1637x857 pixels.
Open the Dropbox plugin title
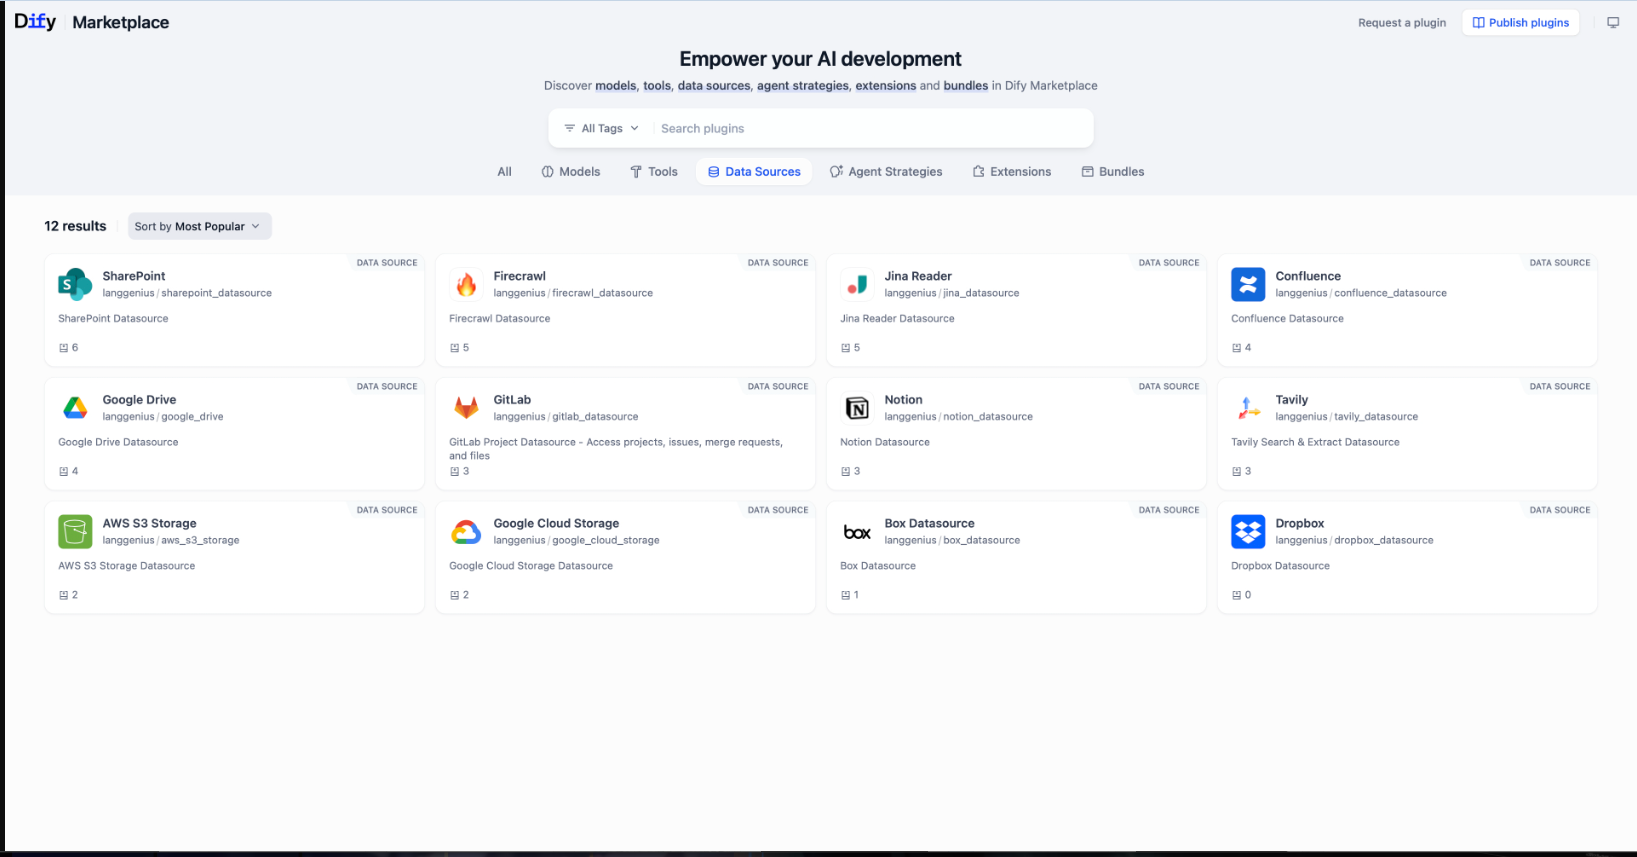point(1300,524)
